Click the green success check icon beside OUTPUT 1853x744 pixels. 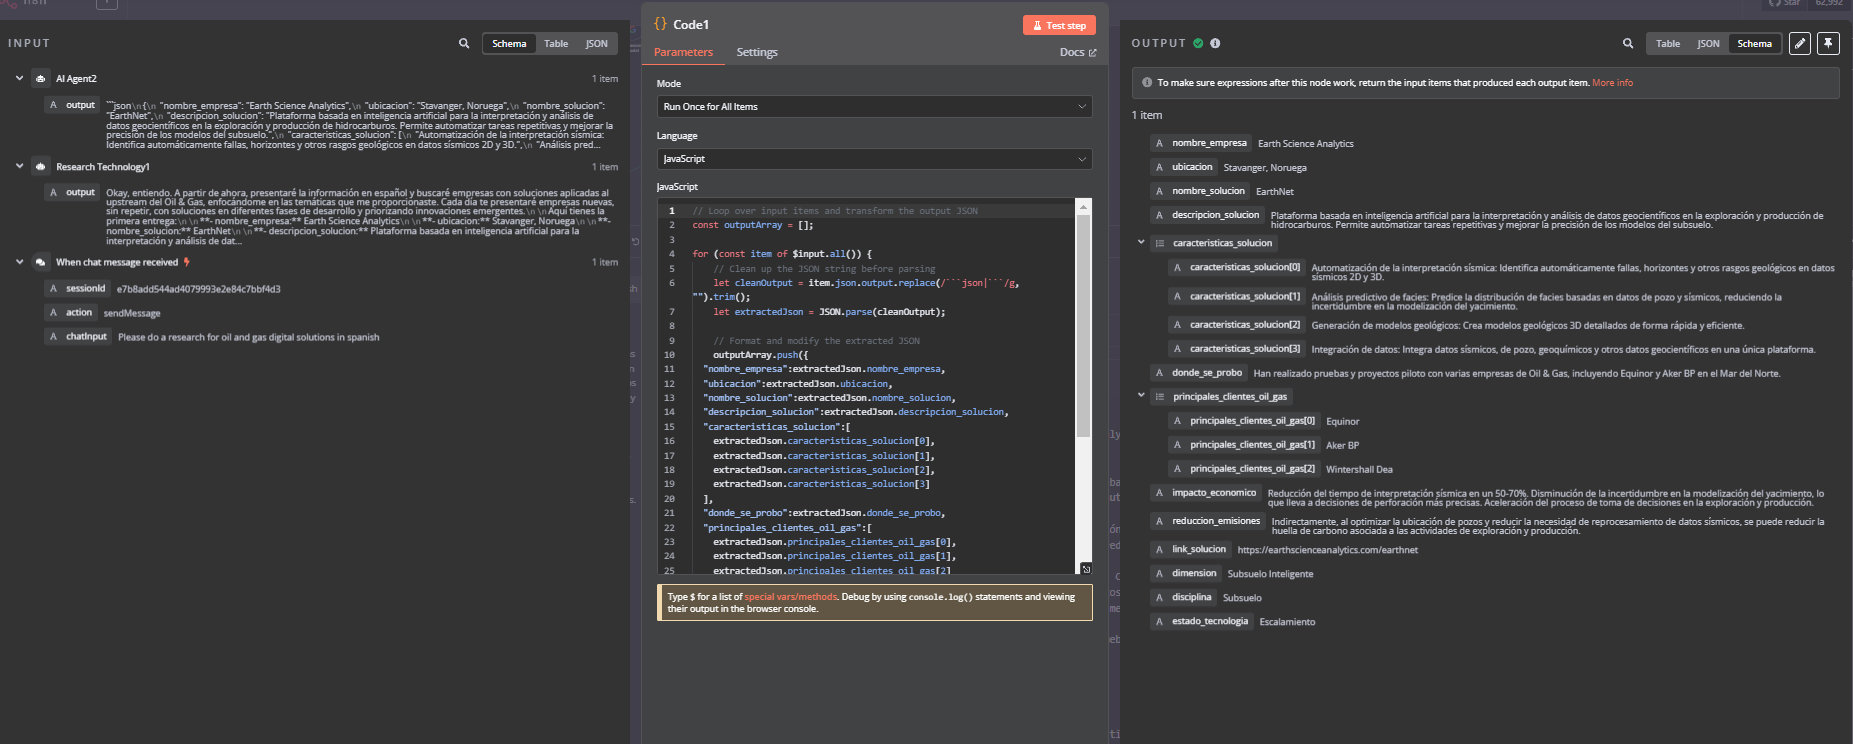tap(1198, 43)
